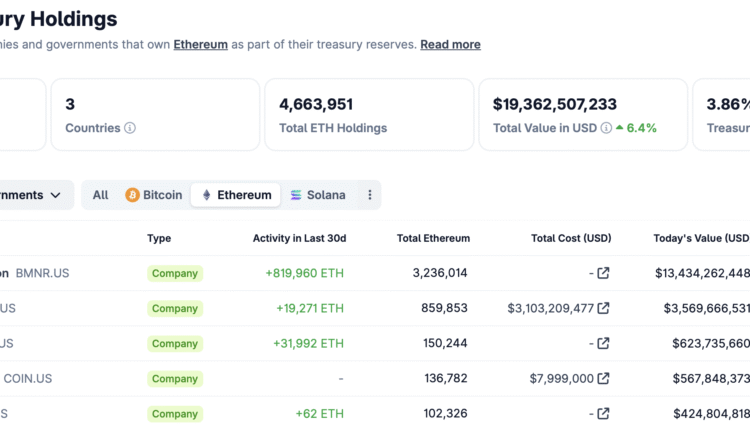750x430 pixels.
Task: Click Company badge in COIN.US row
Action: 175,378
